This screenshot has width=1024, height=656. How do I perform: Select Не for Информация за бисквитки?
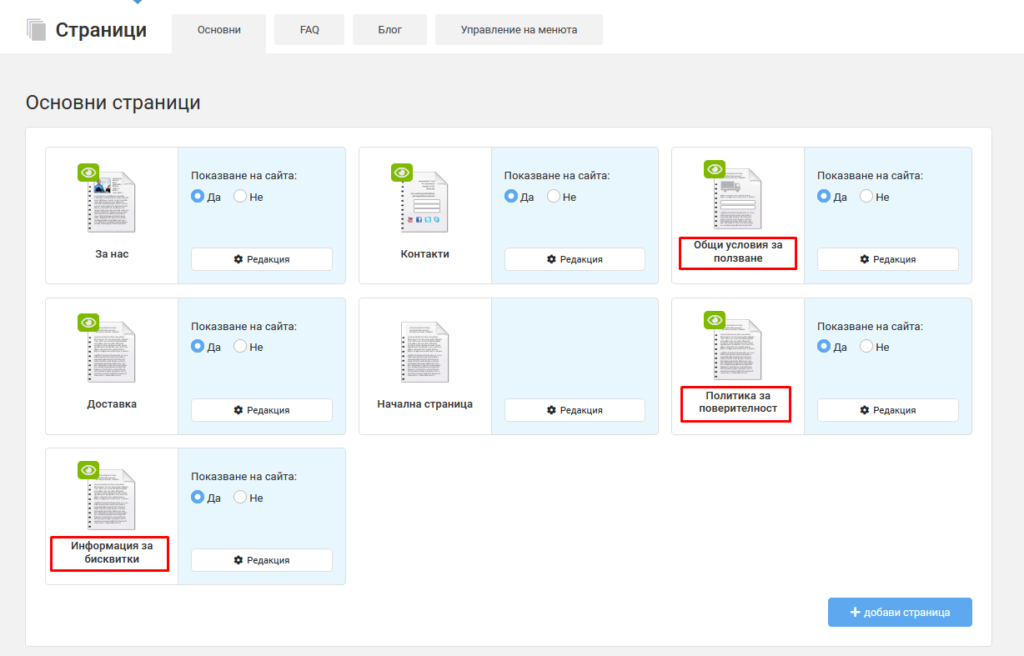point(240,497)
